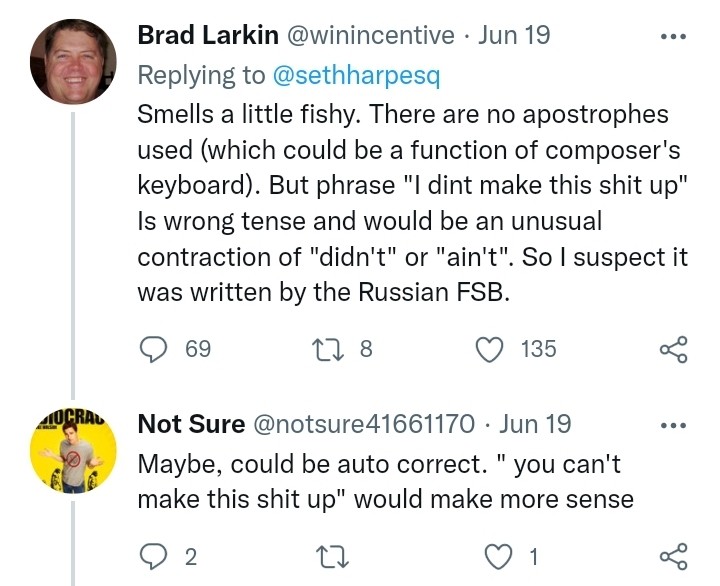
Task: Reply to Brad Larkin's tweet
Action: (153, 349)
